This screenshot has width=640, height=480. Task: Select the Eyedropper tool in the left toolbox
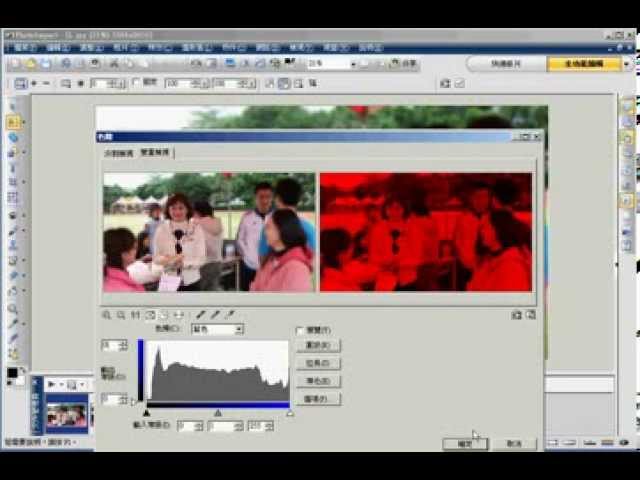pyautogui.click(x=13, y=324)
